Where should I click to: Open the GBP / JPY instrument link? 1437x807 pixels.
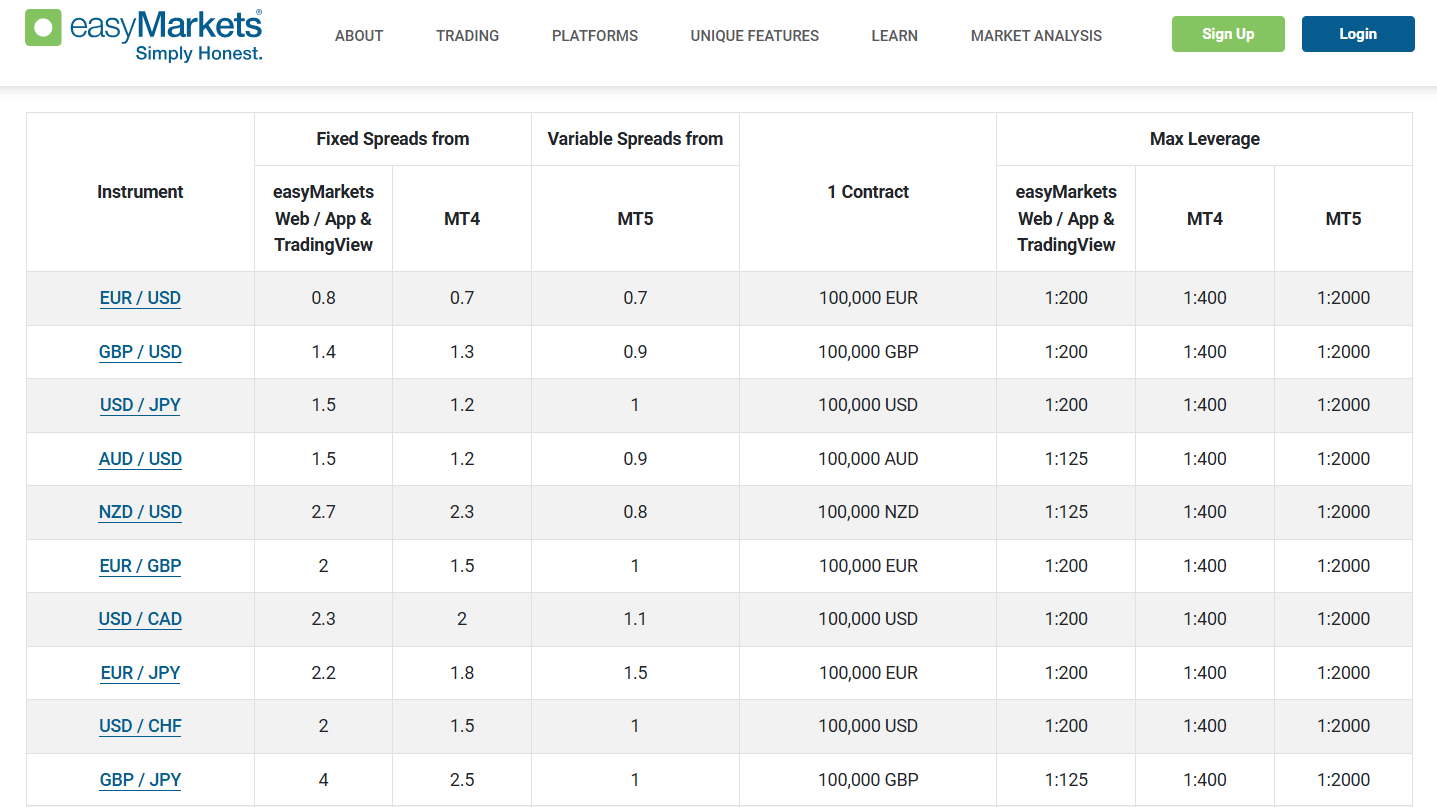[140, 780]
